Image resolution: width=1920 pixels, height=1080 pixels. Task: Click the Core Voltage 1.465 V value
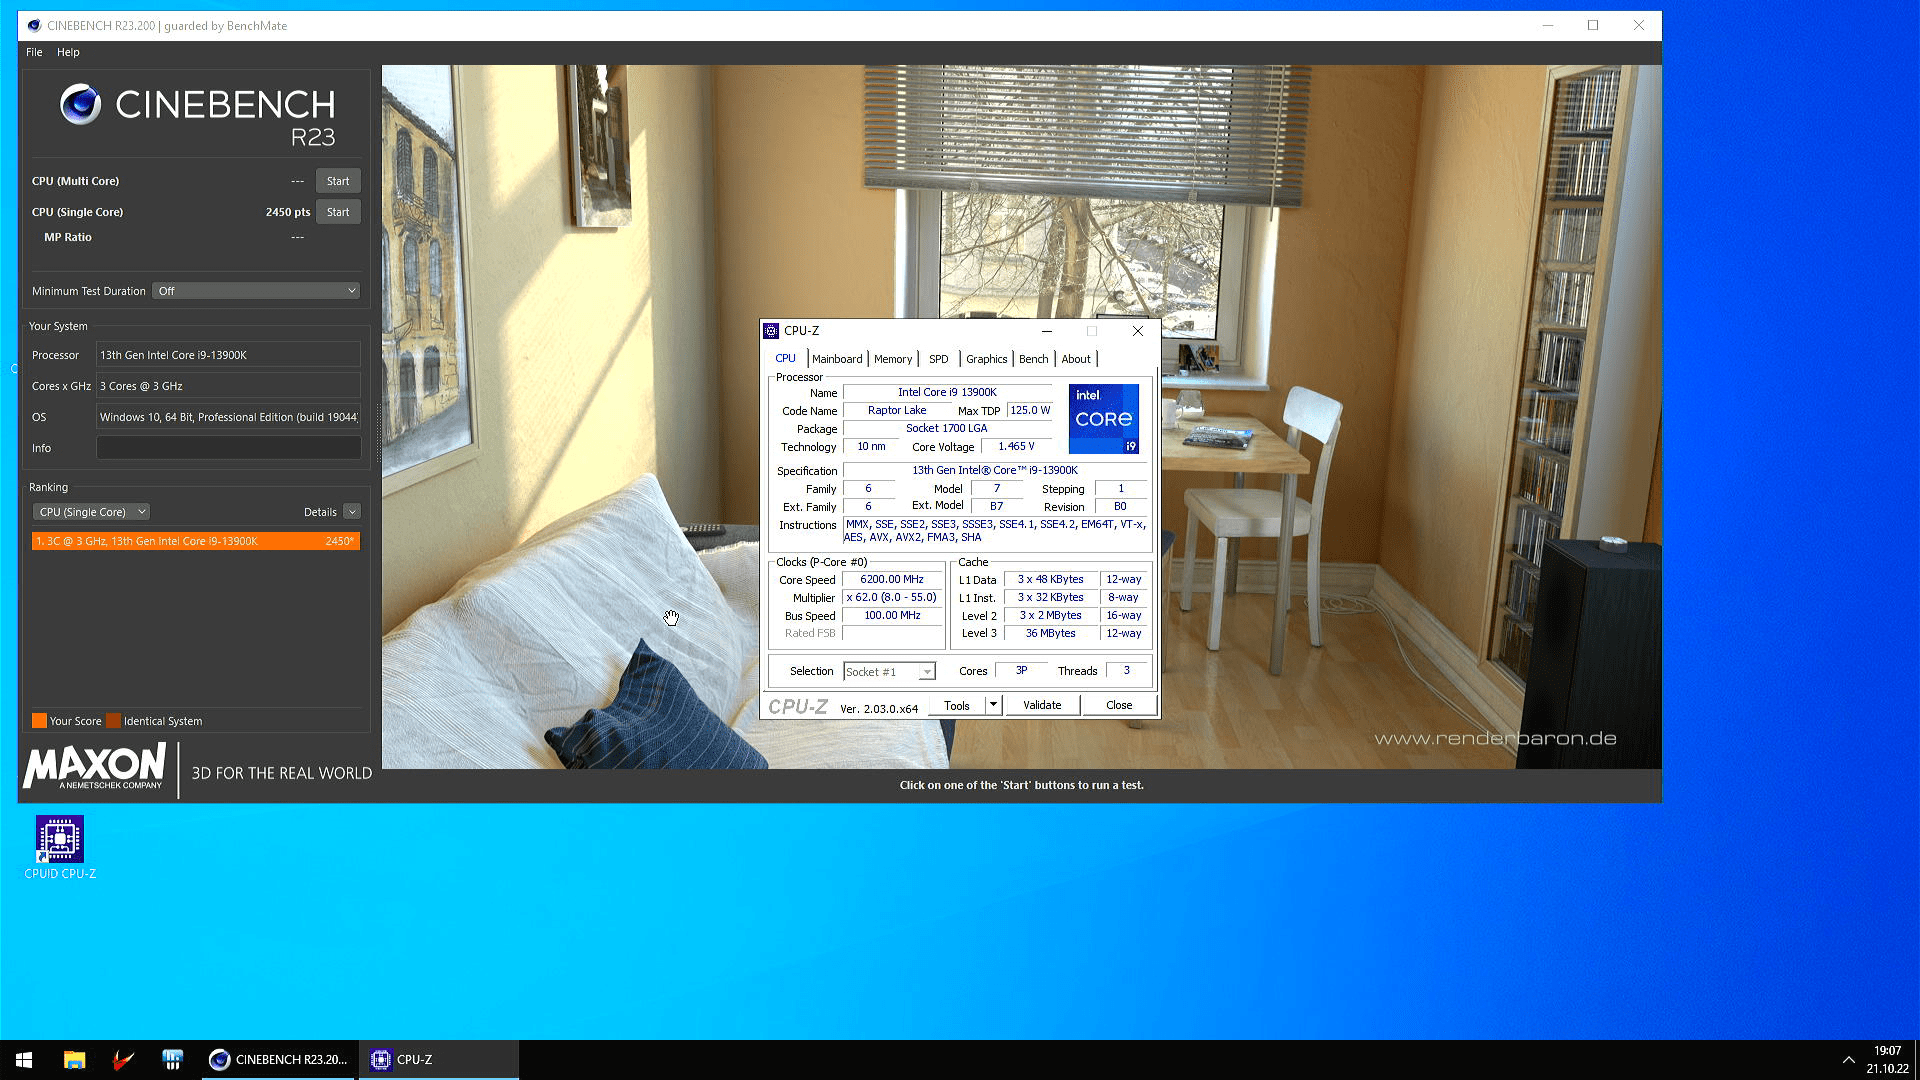(x=1016, y=447)
